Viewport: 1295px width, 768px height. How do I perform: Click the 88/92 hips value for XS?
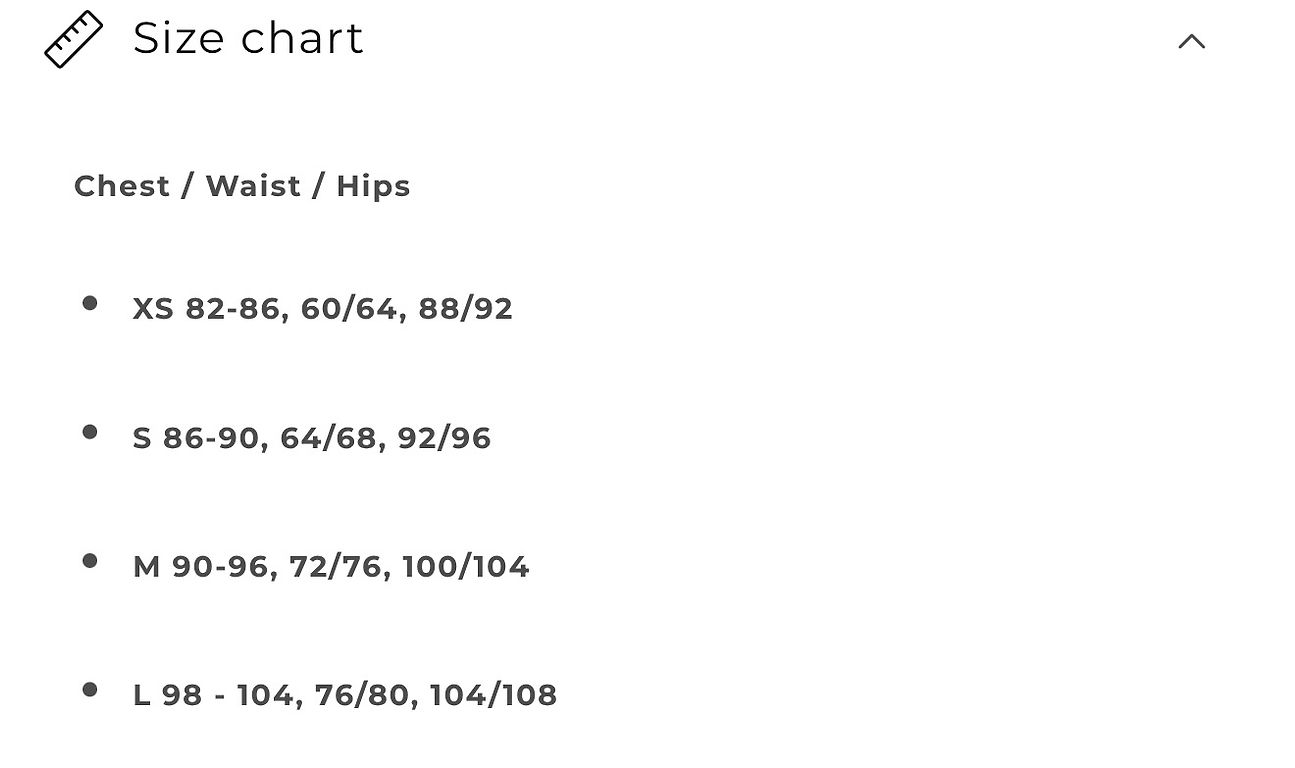tap(465, 308)
